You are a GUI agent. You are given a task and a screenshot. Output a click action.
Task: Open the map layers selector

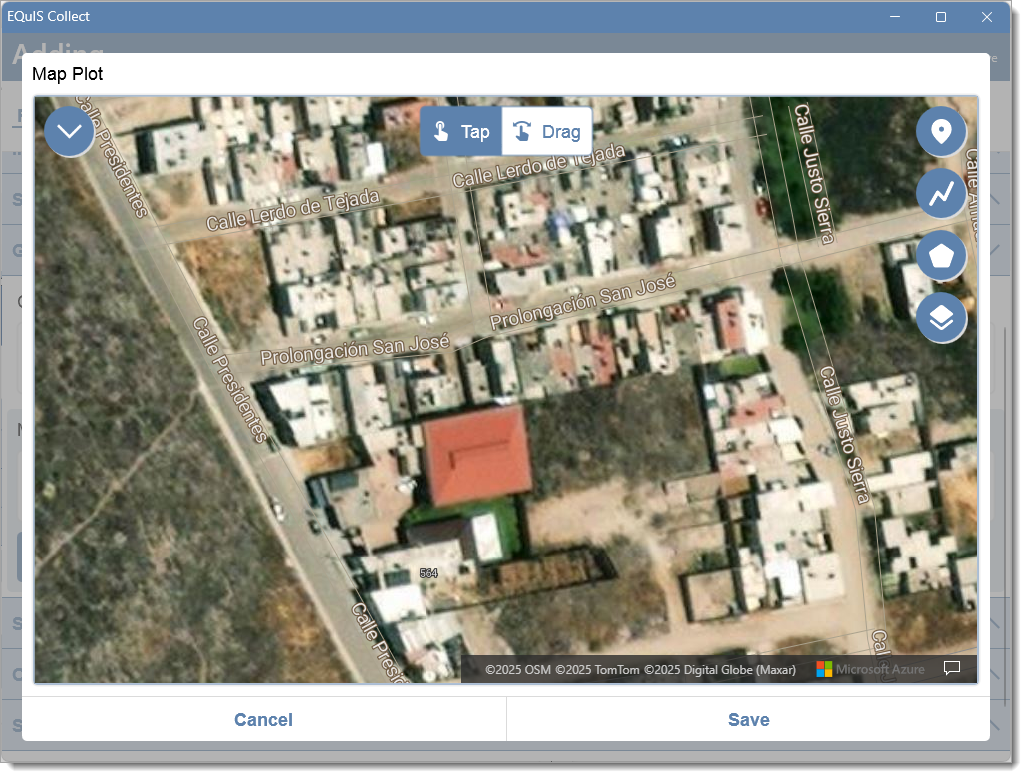pyautogui.click(x=941, y=318)
